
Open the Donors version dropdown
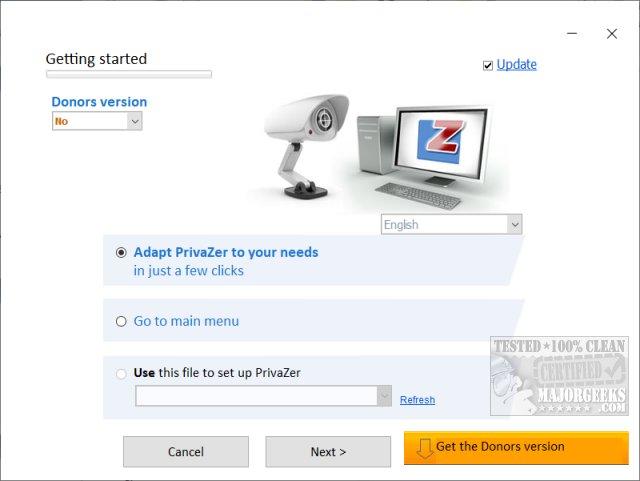point(97,121)
